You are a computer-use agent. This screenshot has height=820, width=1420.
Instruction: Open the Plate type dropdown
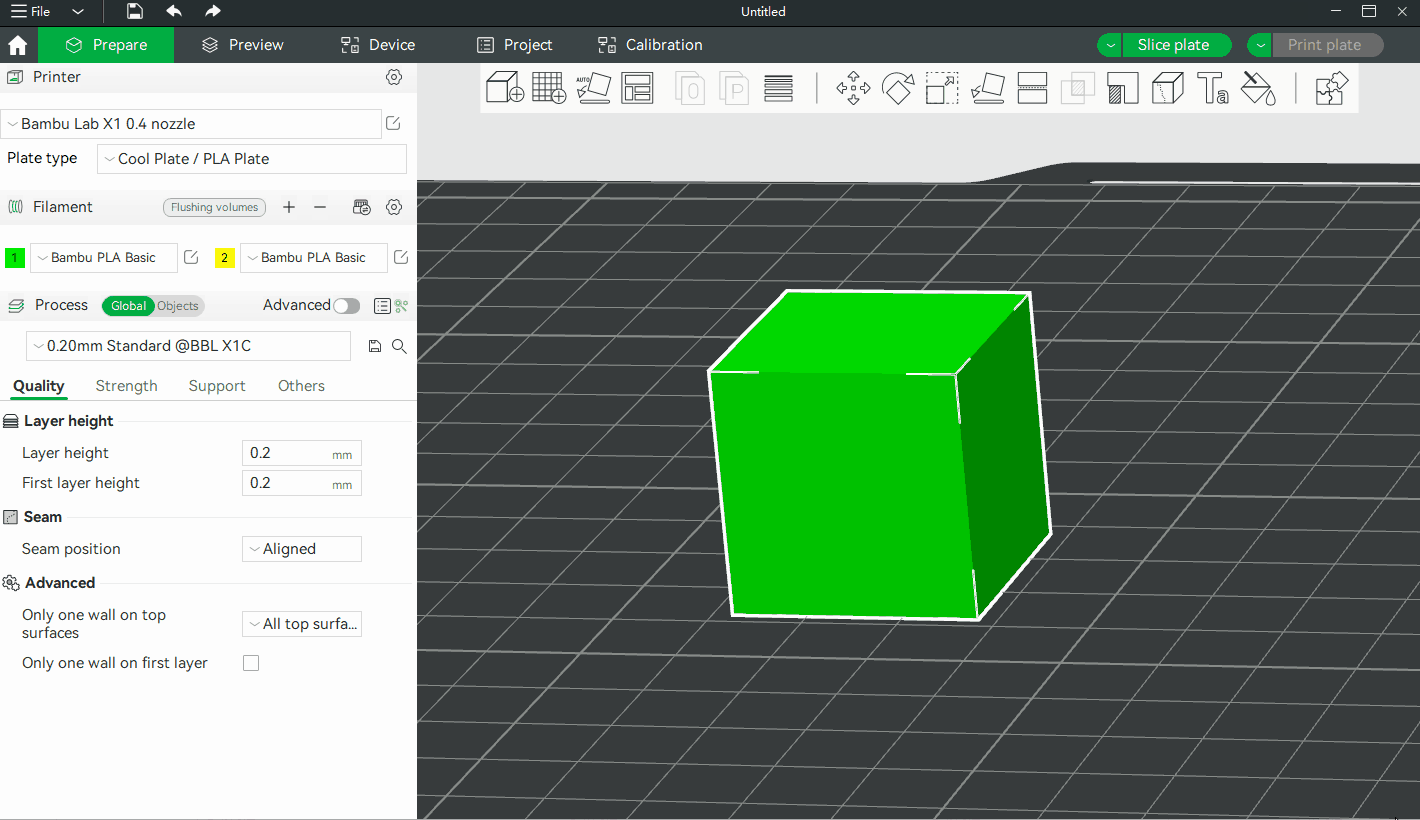click(252, 159)
